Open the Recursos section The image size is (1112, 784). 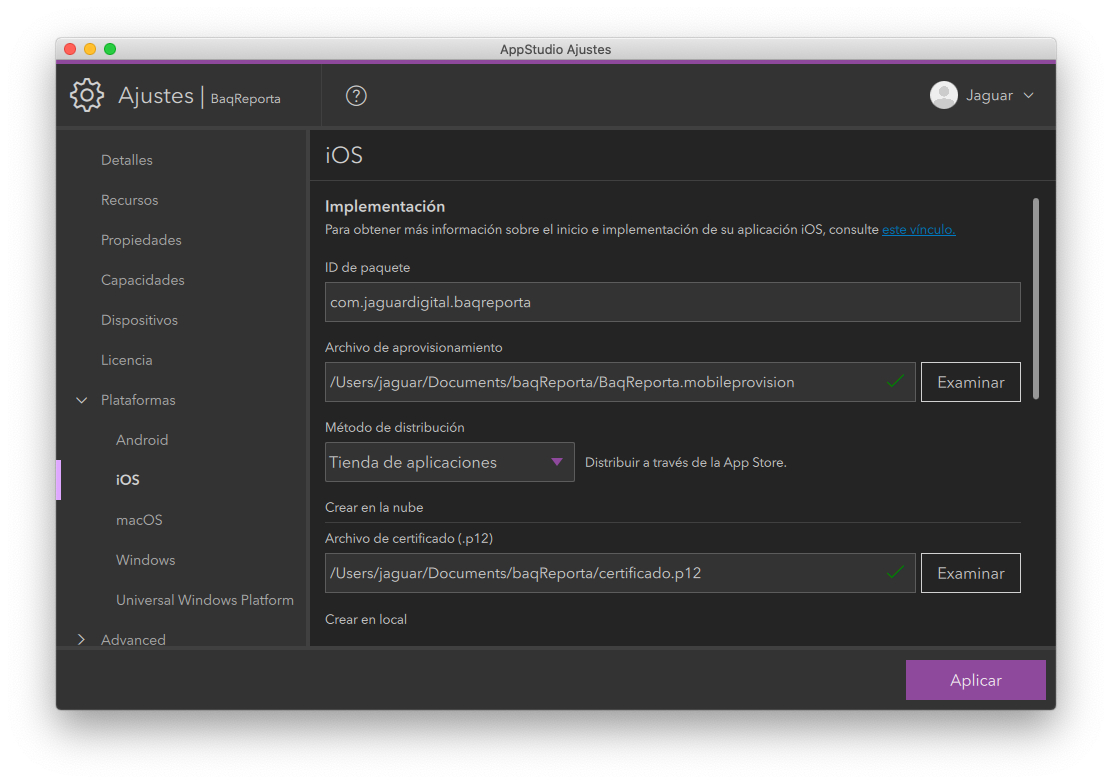tap(130, 200)
